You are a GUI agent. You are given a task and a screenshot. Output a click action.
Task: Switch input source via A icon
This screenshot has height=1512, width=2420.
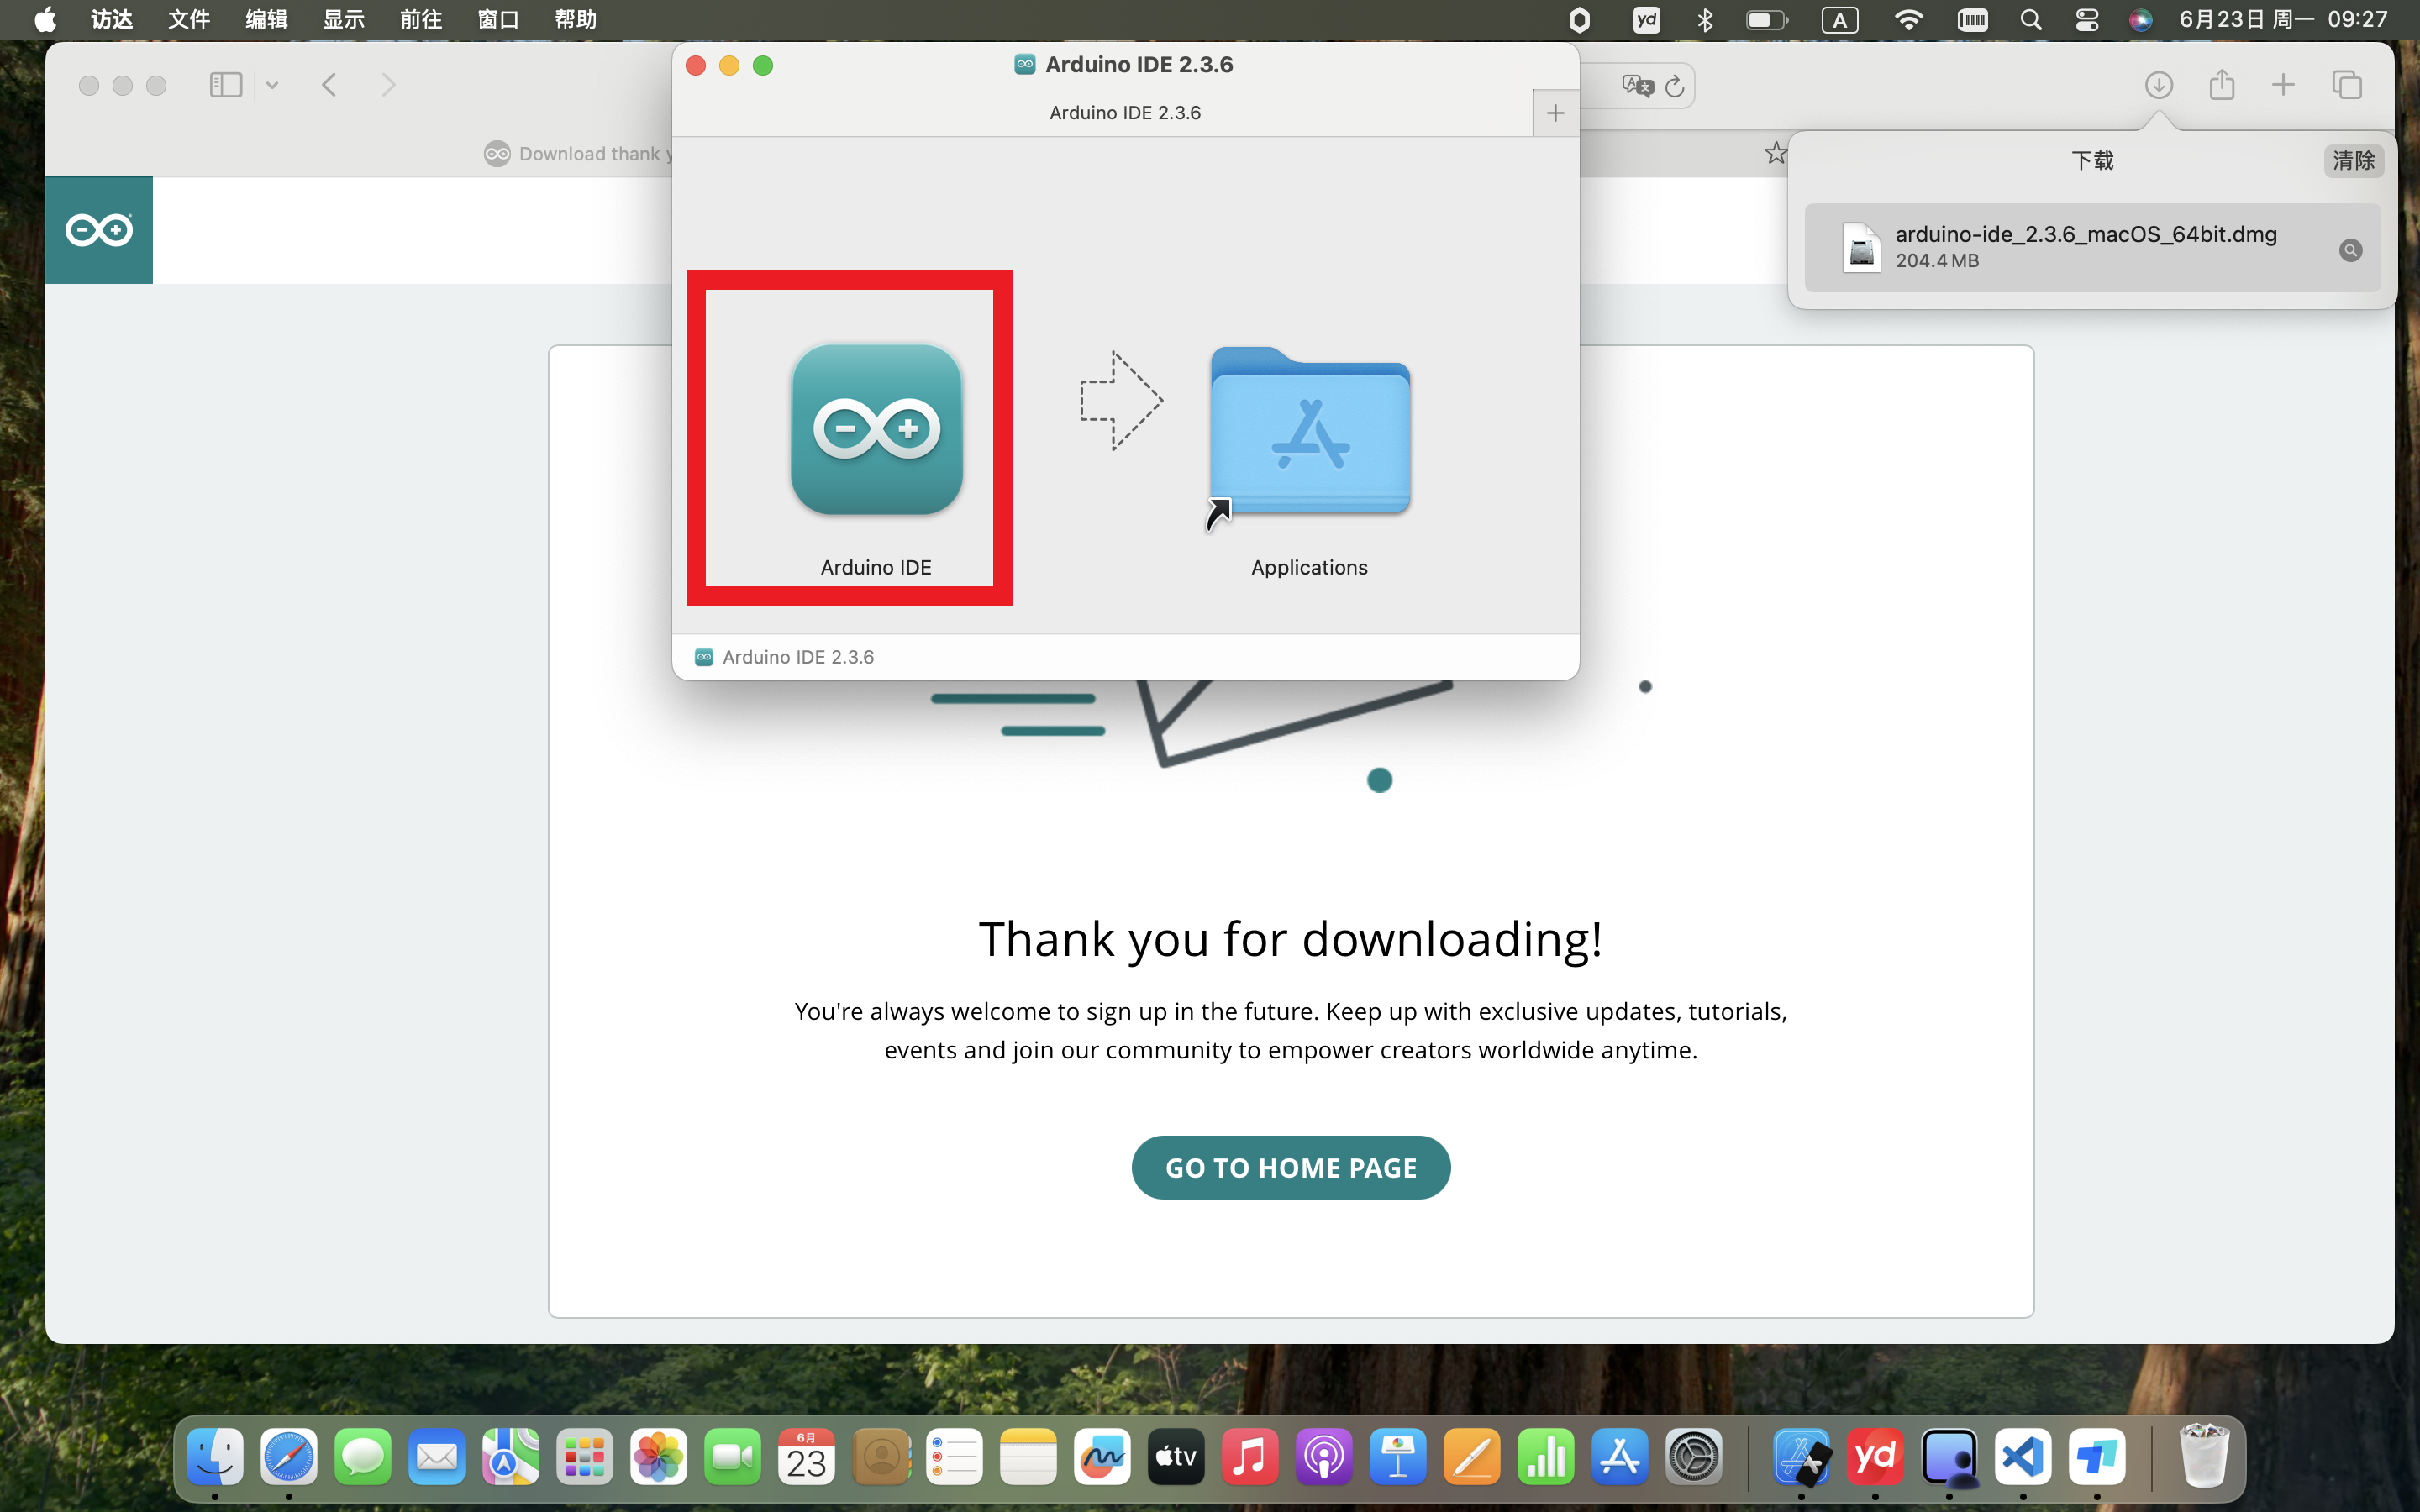pos(1839,20)
